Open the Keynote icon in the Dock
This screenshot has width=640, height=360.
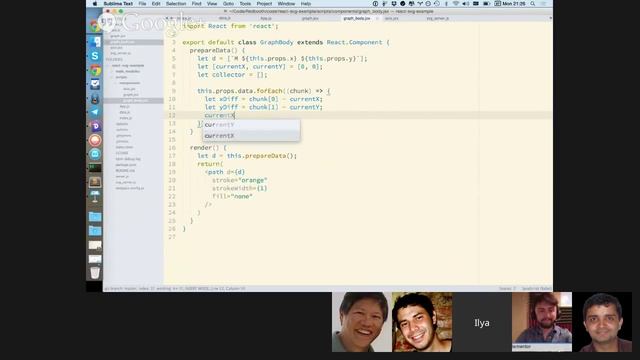pyautogui.click(x=95, y=196)
